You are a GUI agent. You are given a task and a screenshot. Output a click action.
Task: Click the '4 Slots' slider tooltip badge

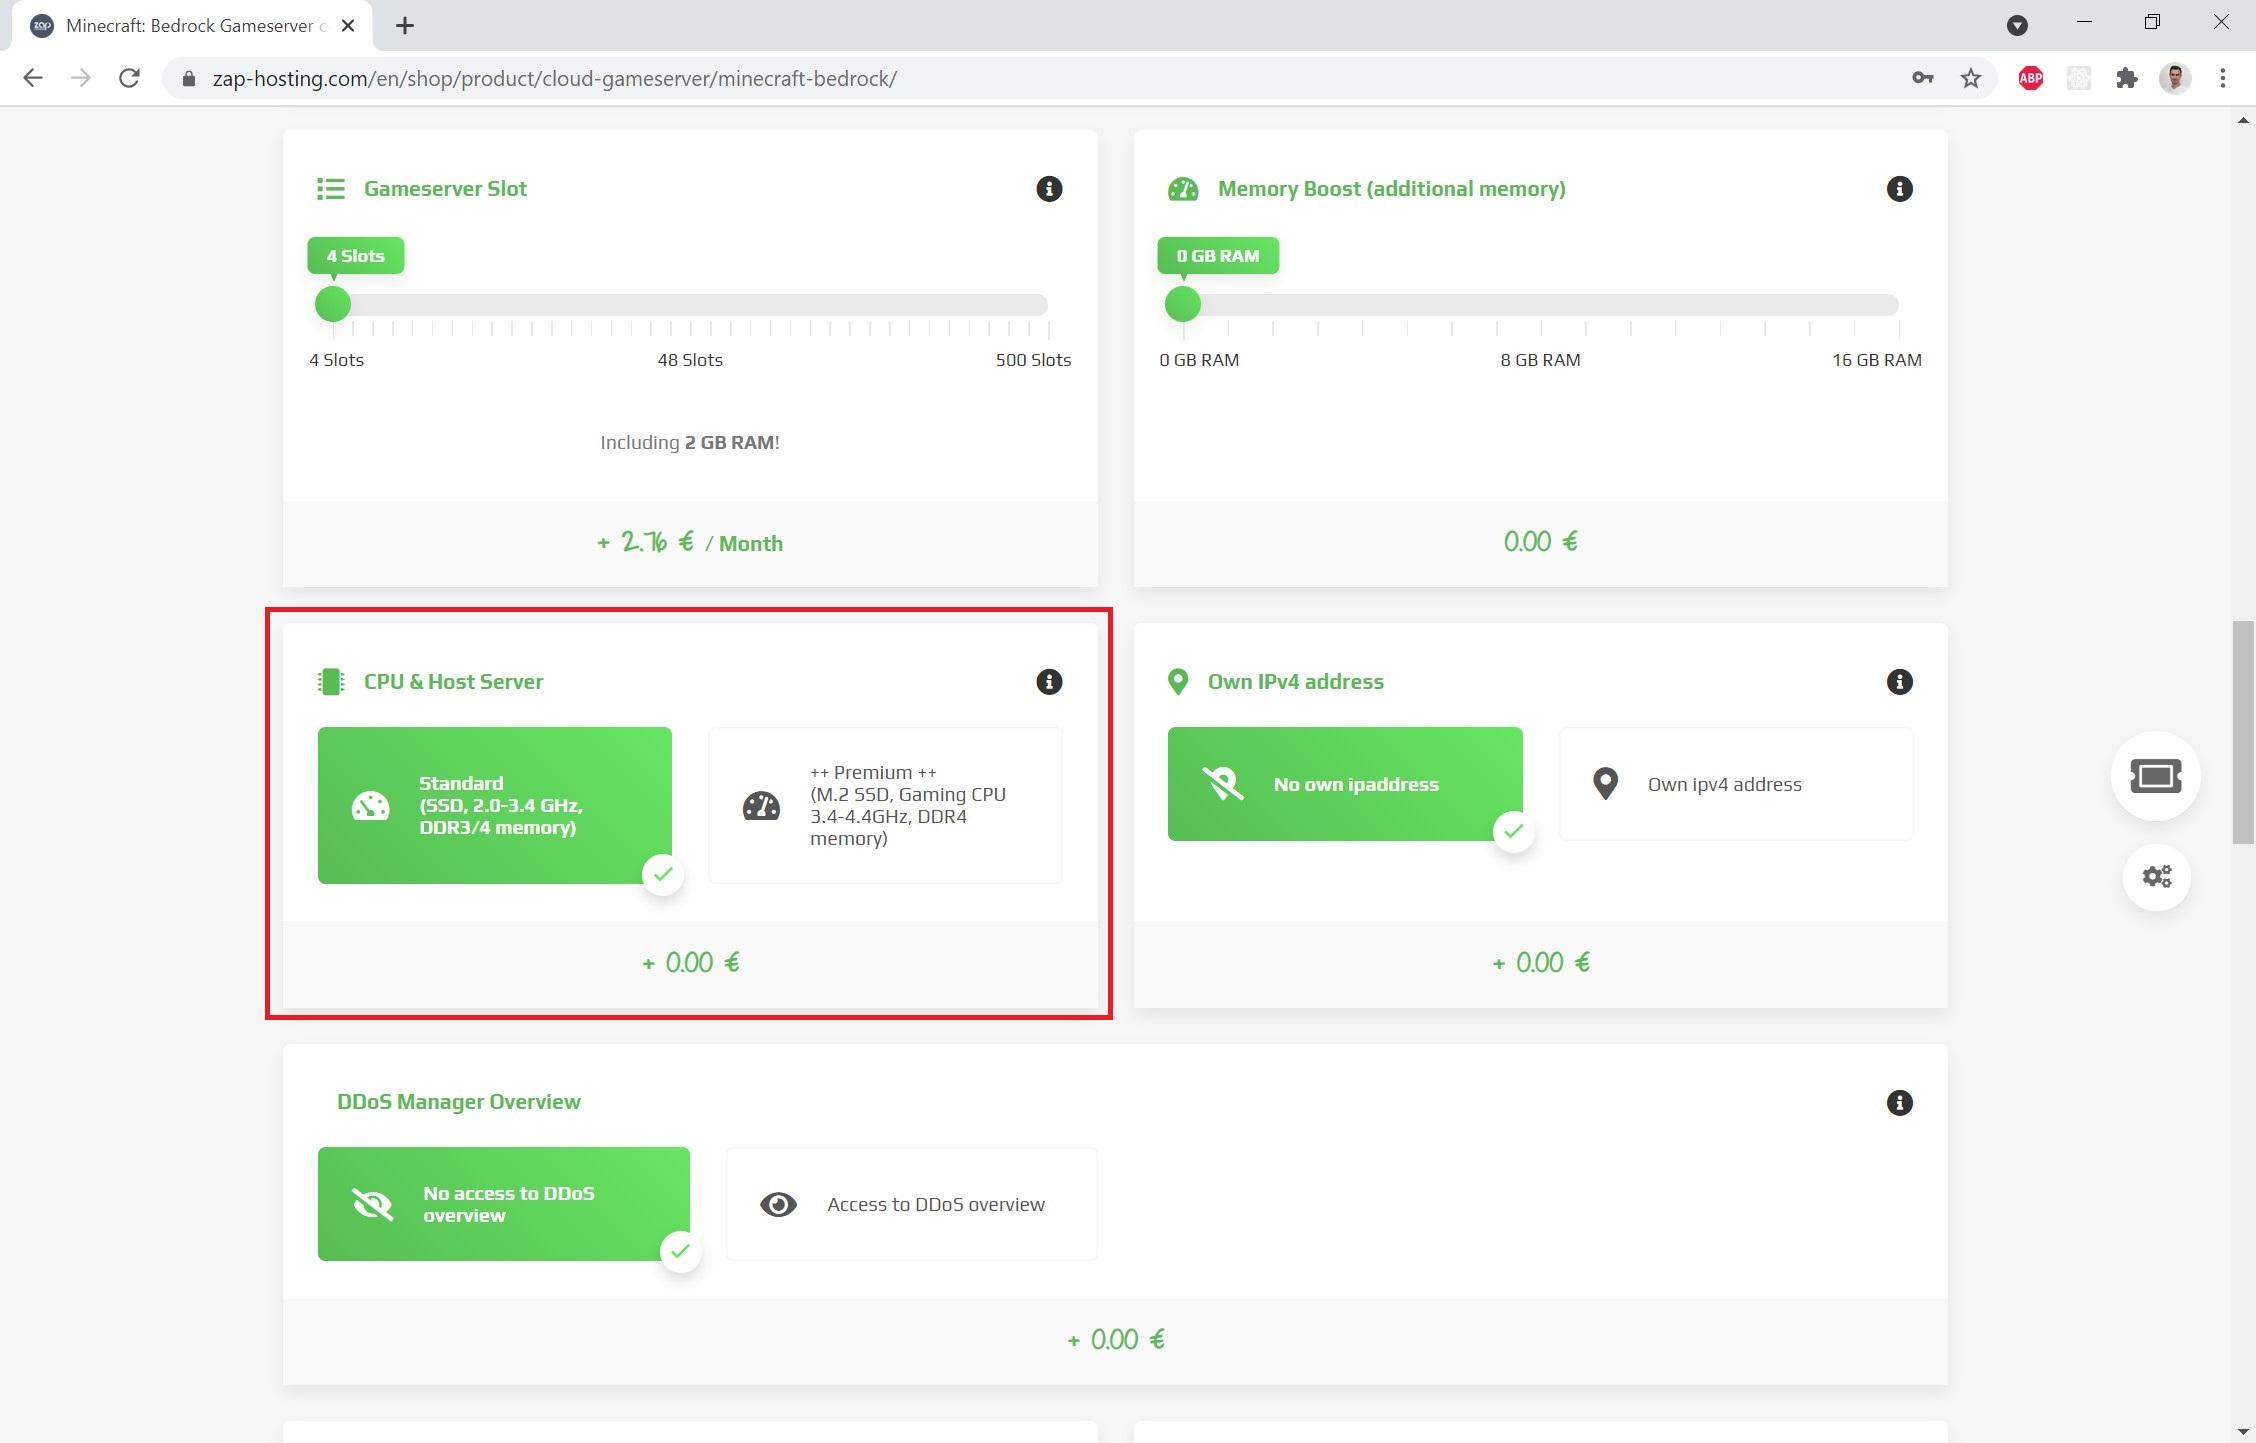coord(355,256)
